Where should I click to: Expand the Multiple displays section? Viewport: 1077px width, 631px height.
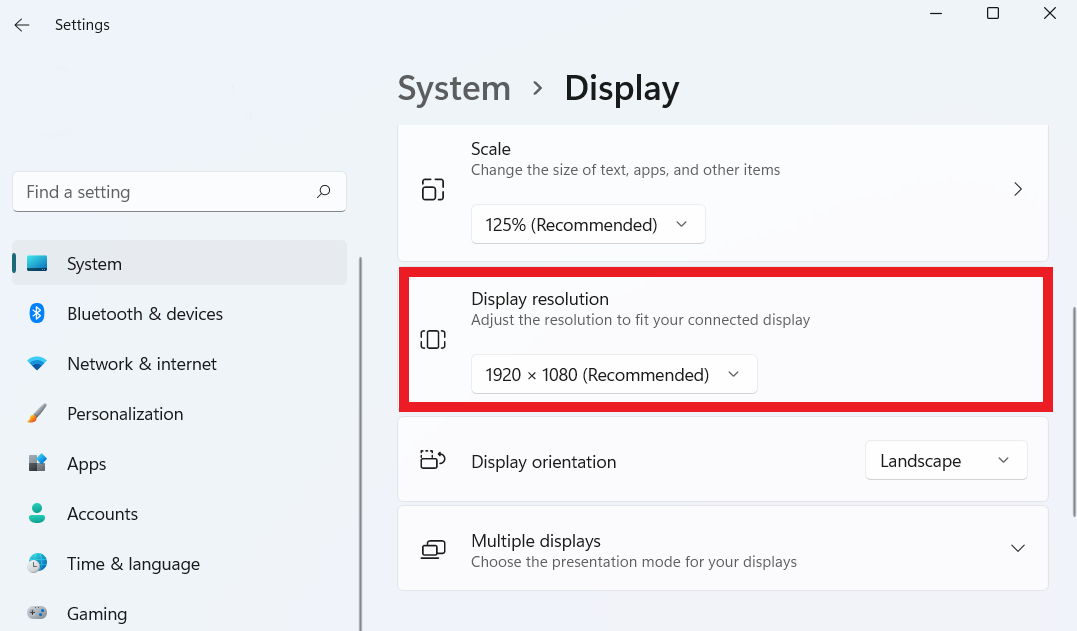tap(1018, 548)
